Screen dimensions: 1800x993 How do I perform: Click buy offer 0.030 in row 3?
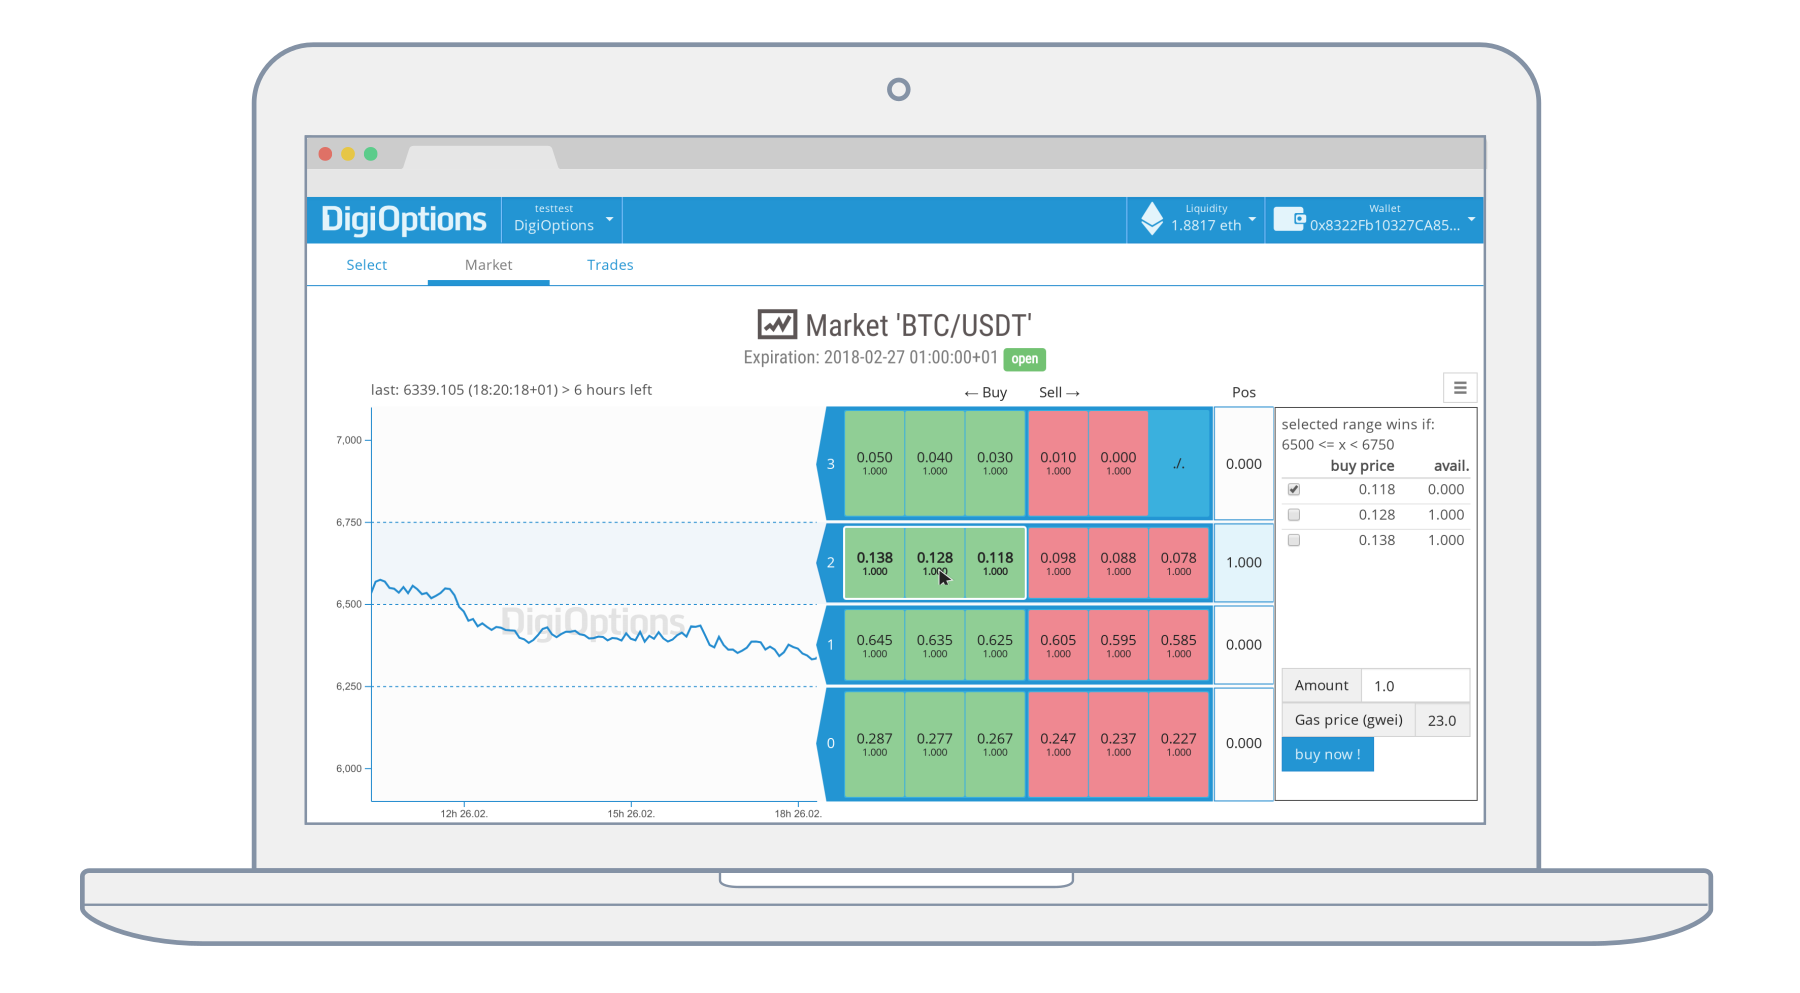coord(995,463)
